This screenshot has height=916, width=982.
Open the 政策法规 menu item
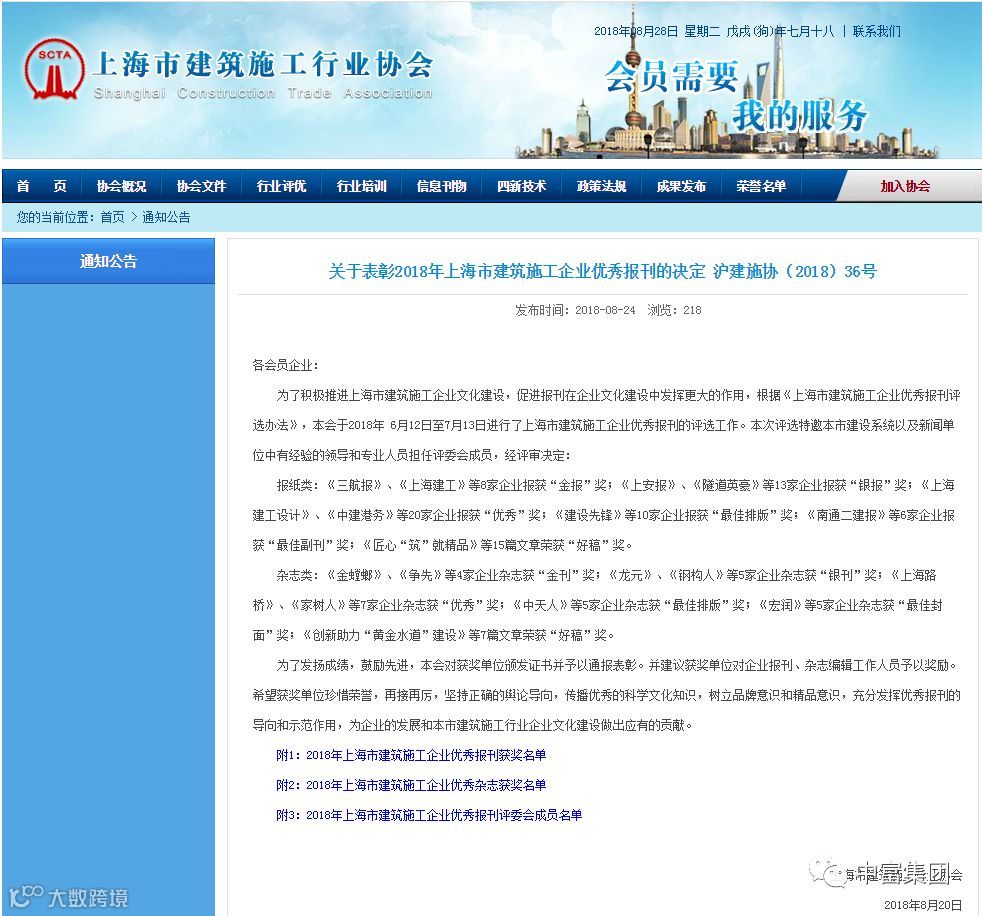tap(601, 186)
